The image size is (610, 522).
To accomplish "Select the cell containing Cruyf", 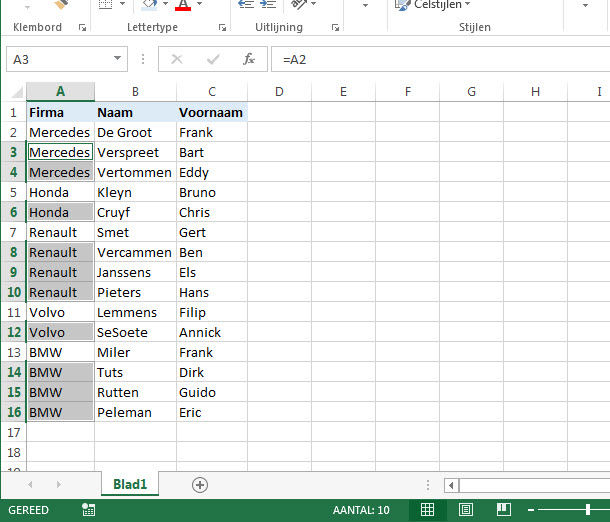I will [135, 212].
